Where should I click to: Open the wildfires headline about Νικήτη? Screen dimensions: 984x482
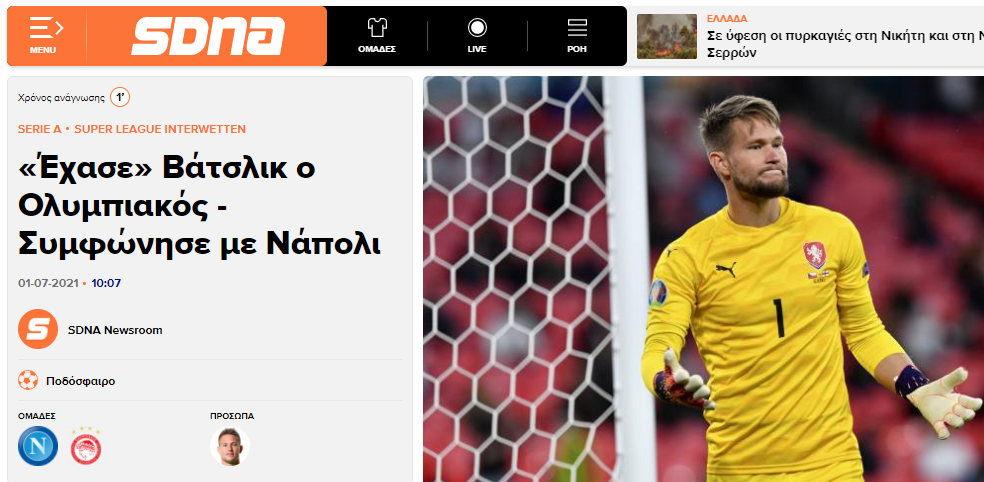click(845, 44)
